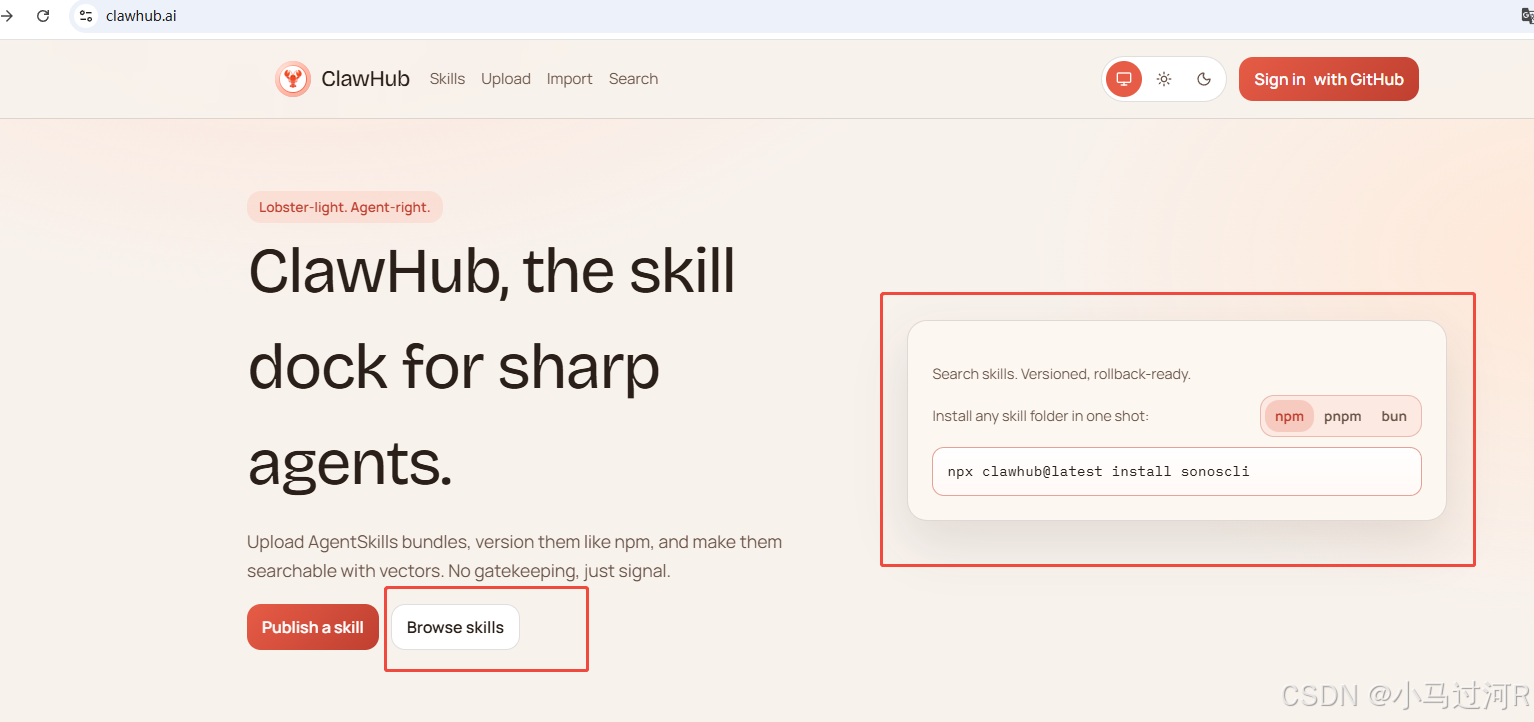The image size is (1534, 722).
Task: Open the Upload nav item
Action: coord(506,79)
